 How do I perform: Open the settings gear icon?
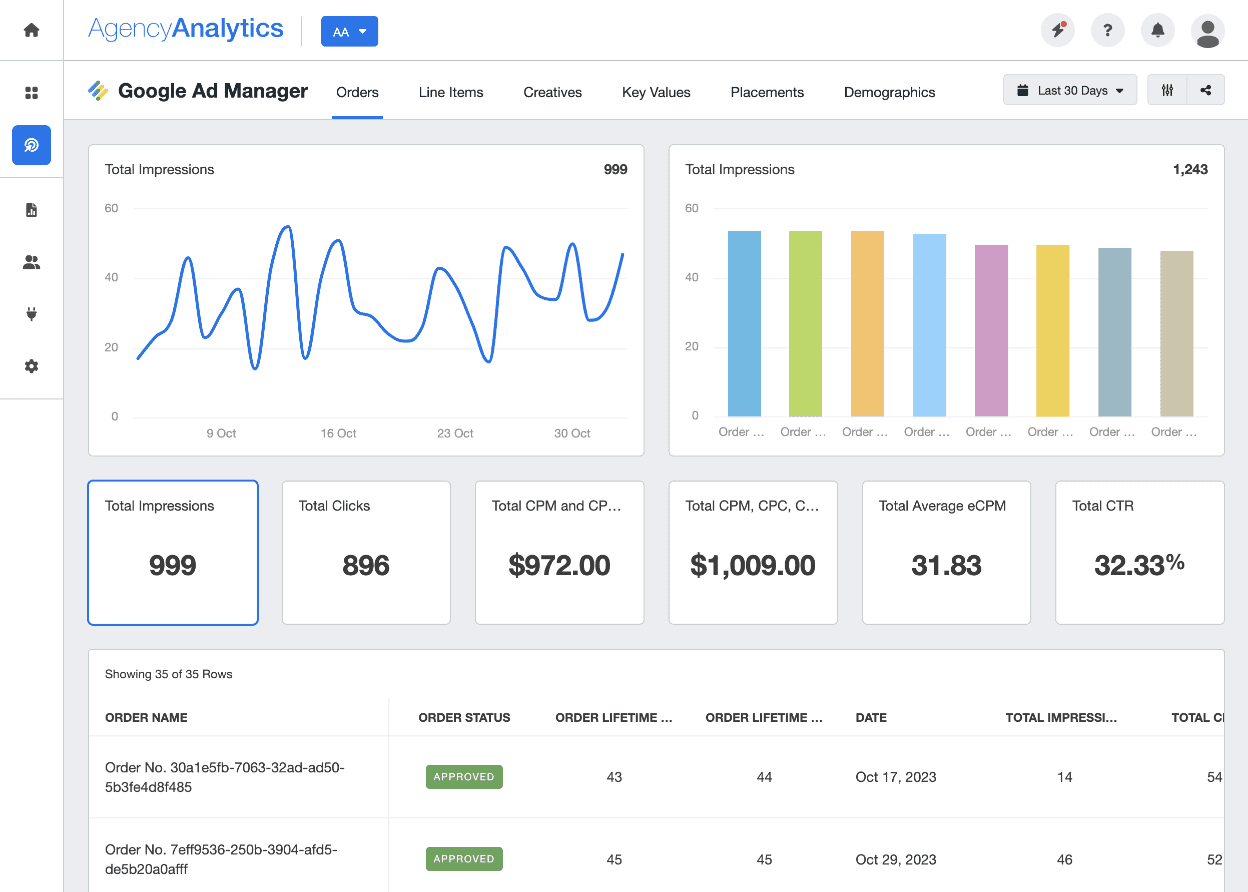(x=31, y=366)
